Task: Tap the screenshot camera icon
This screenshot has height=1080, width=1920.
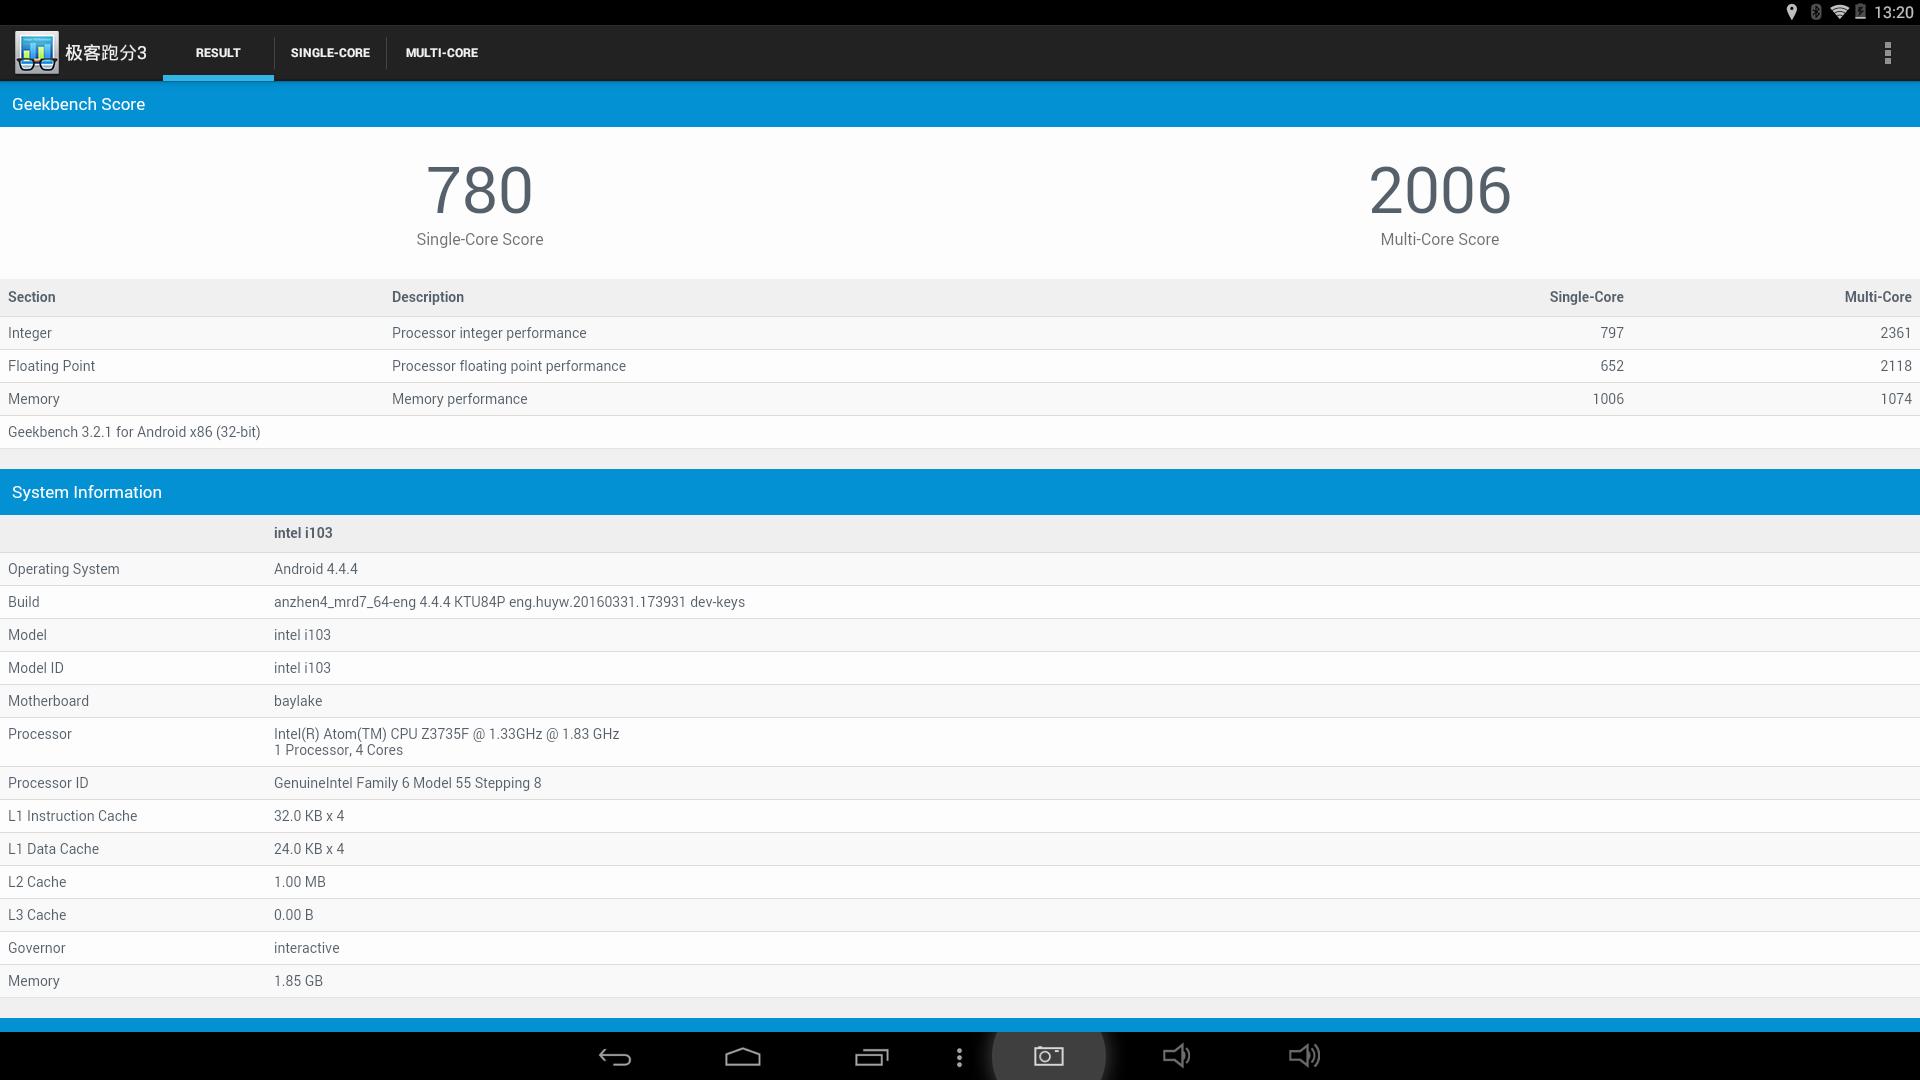Action: (x=1048, y=1057)
